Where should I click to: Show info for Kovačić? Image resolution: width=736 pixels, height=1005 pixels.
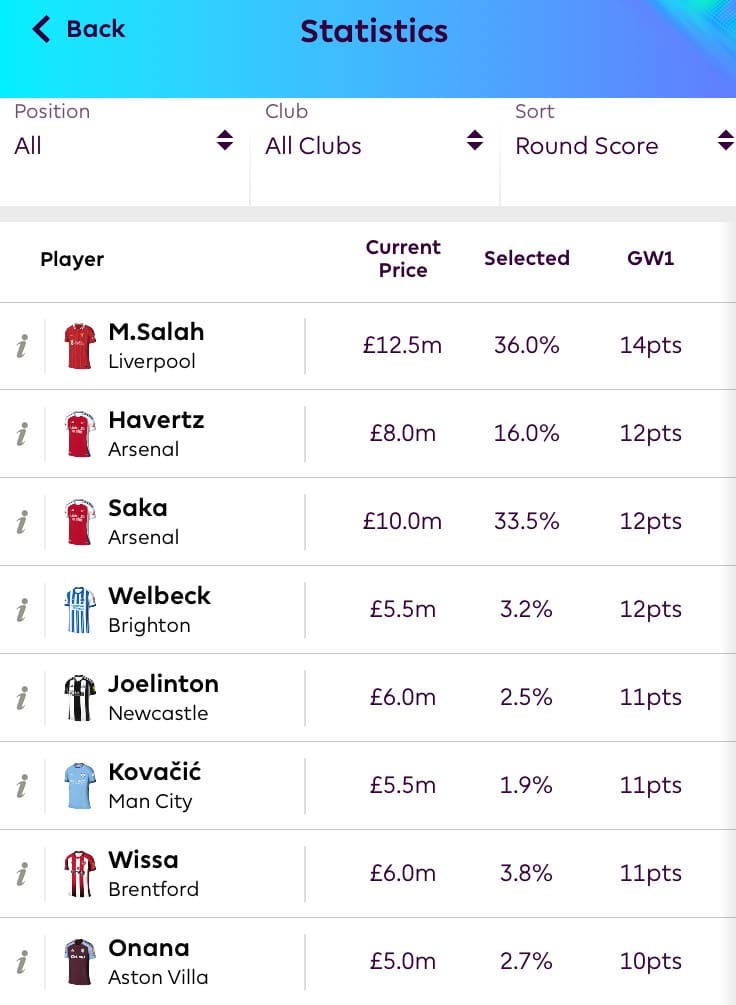(22, 786)
